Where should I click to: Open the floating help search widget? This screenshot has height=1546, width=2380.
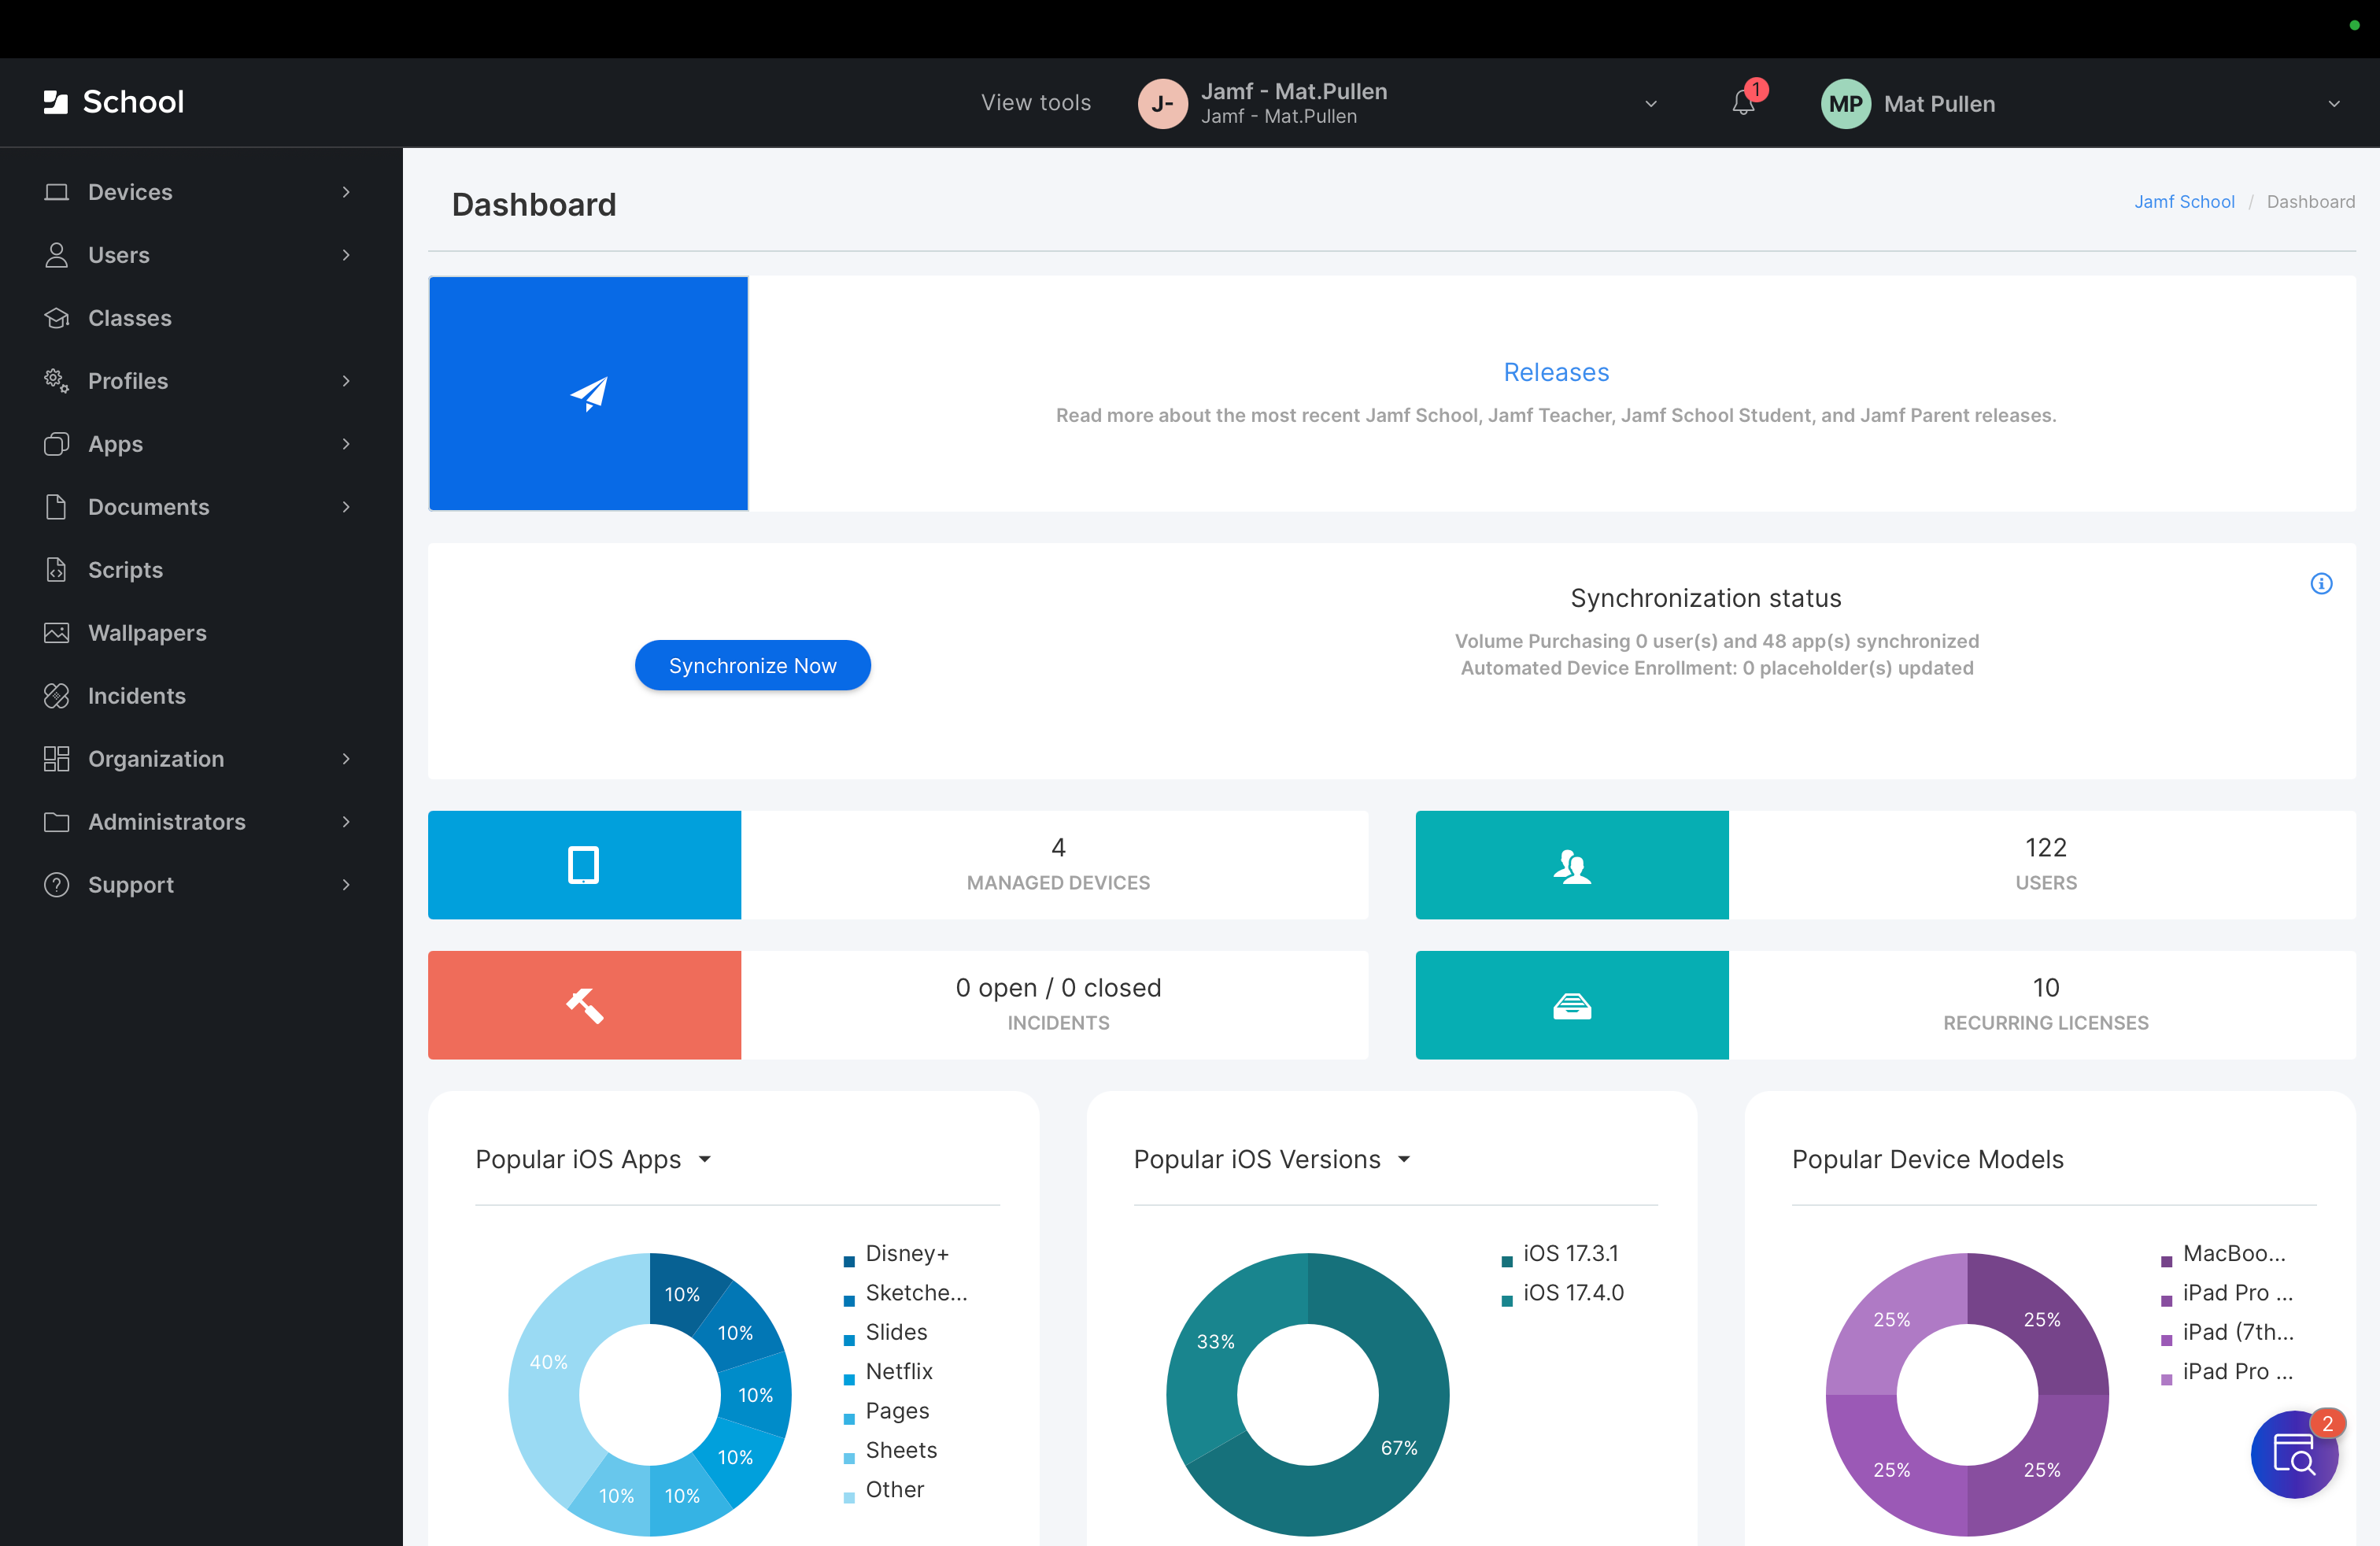point(2293,1453)
